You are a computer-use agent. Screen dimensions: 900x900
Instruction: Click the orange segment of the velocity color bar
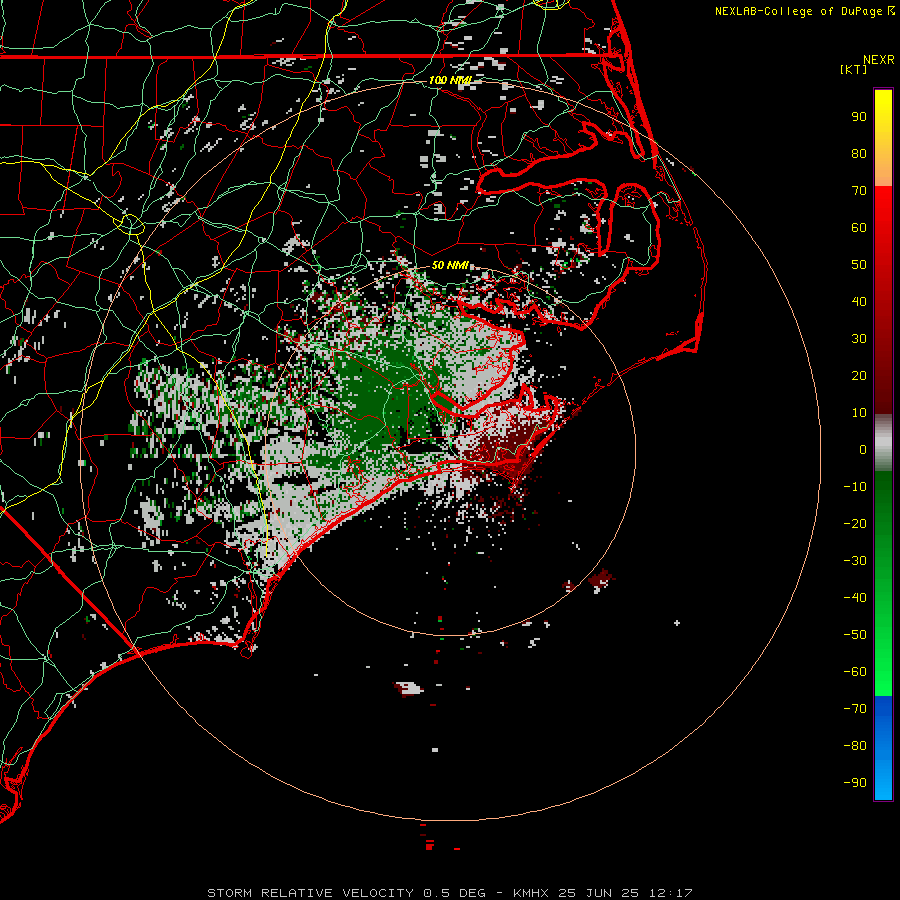click(x=883, y=169)
